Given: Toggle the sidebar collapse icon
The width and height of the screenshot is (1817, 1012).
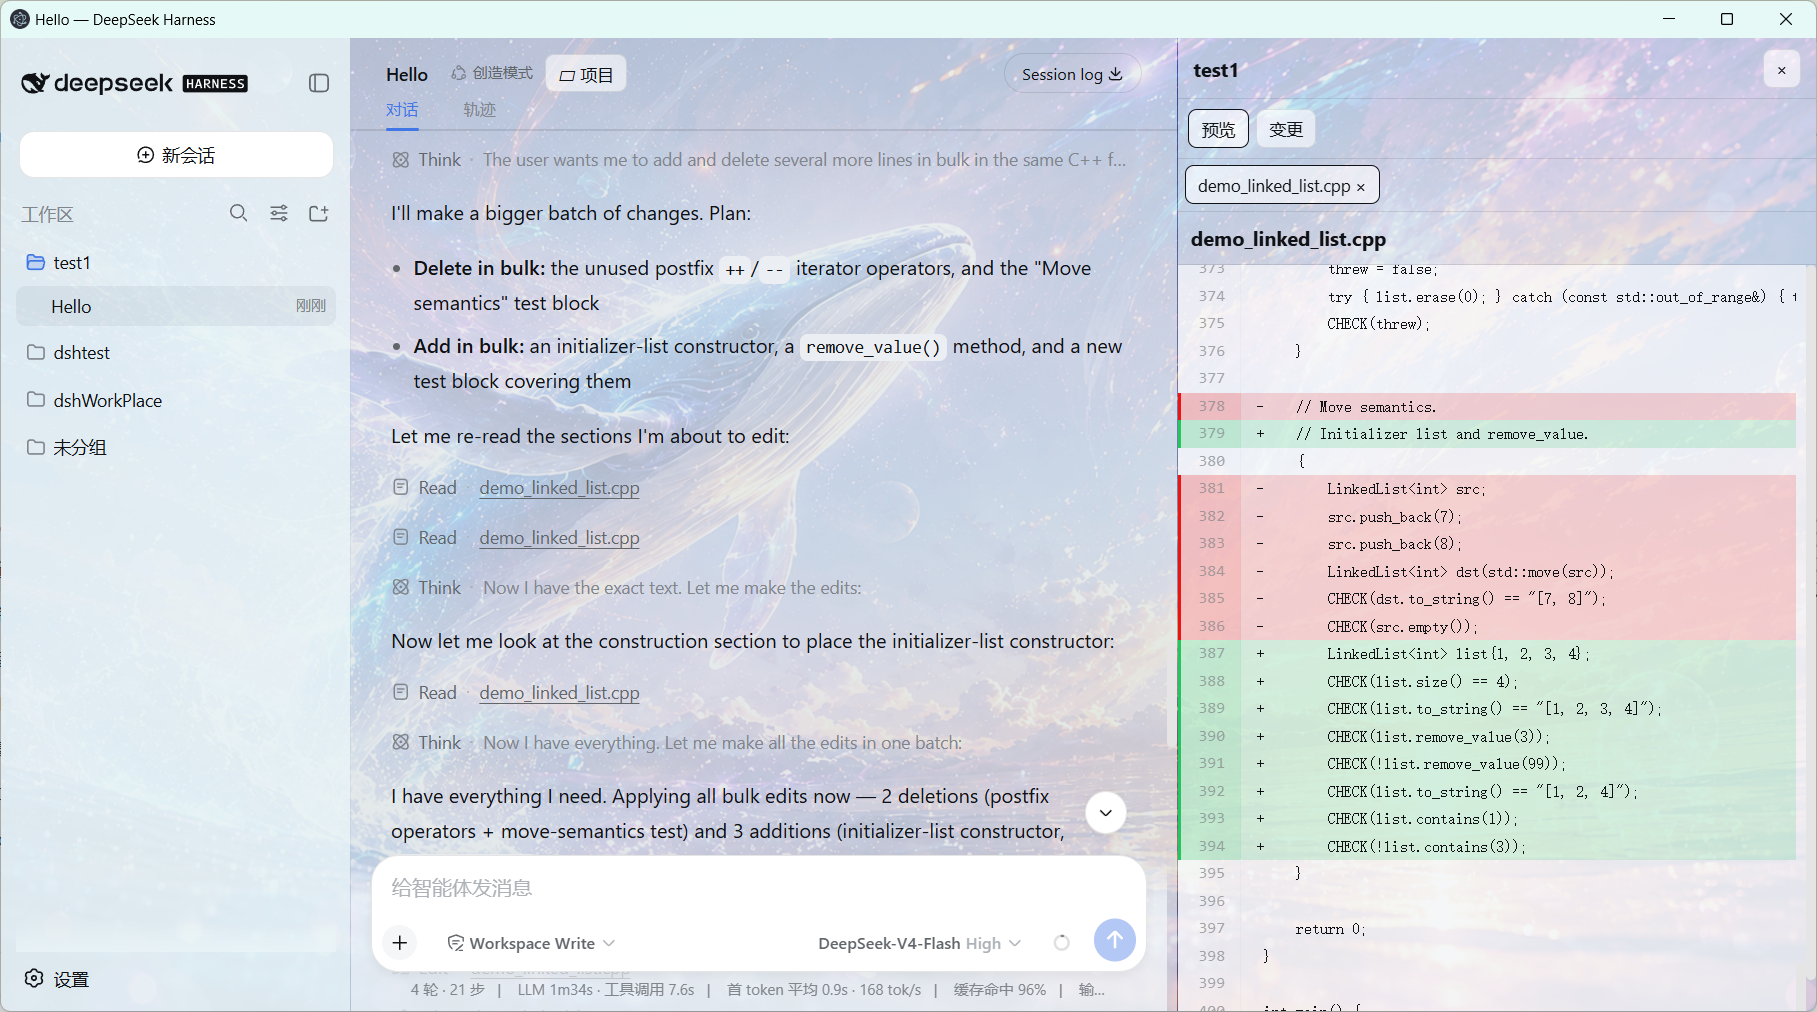Looking at the screenshot, I should pyautogui.click(x=319, y=83).
